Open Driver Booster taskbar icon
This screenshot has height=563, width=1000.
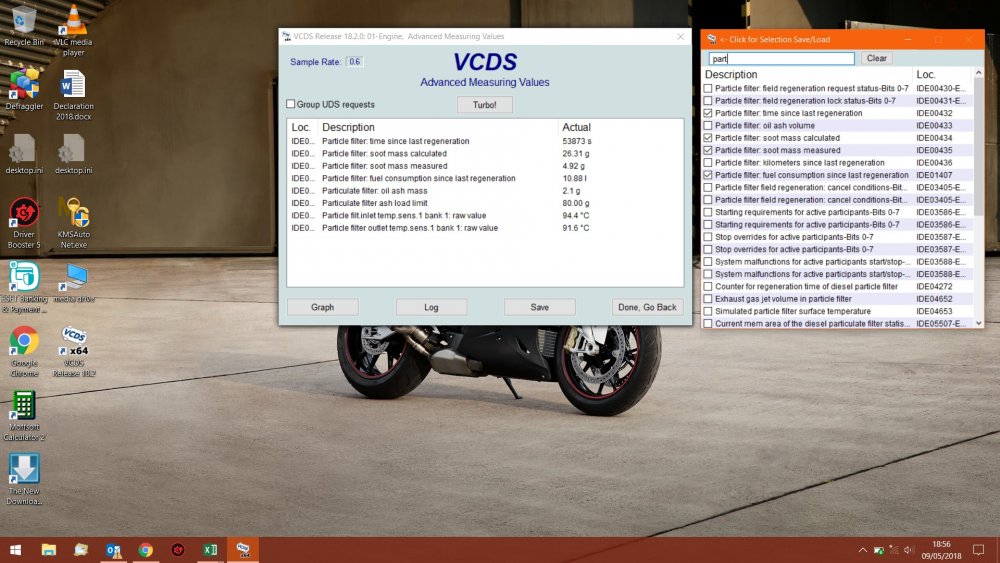[178, 550]
